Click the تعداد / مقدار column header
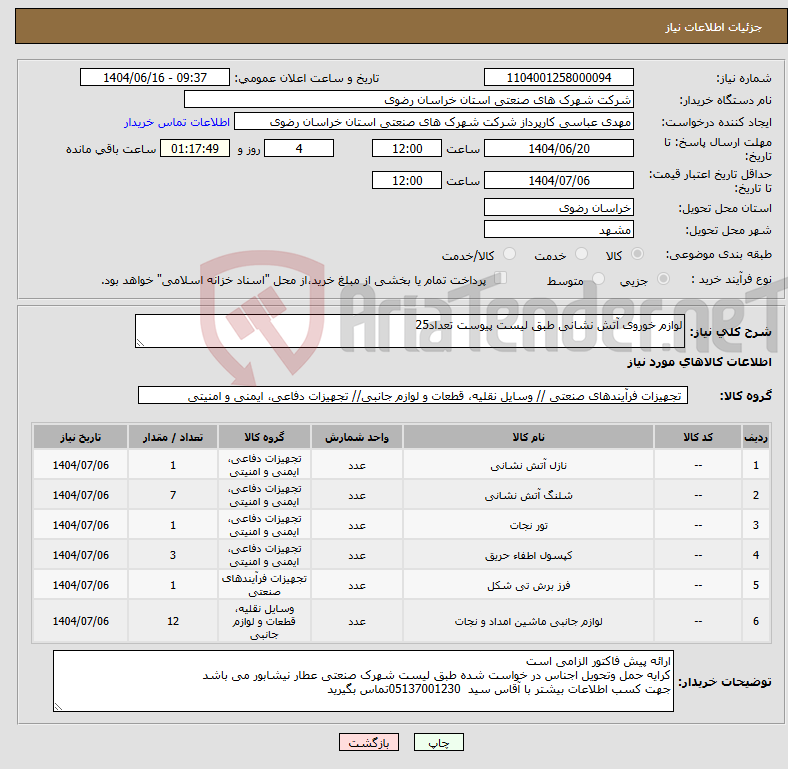This screenshot has width=788, height=769. [x=173, y=437]
